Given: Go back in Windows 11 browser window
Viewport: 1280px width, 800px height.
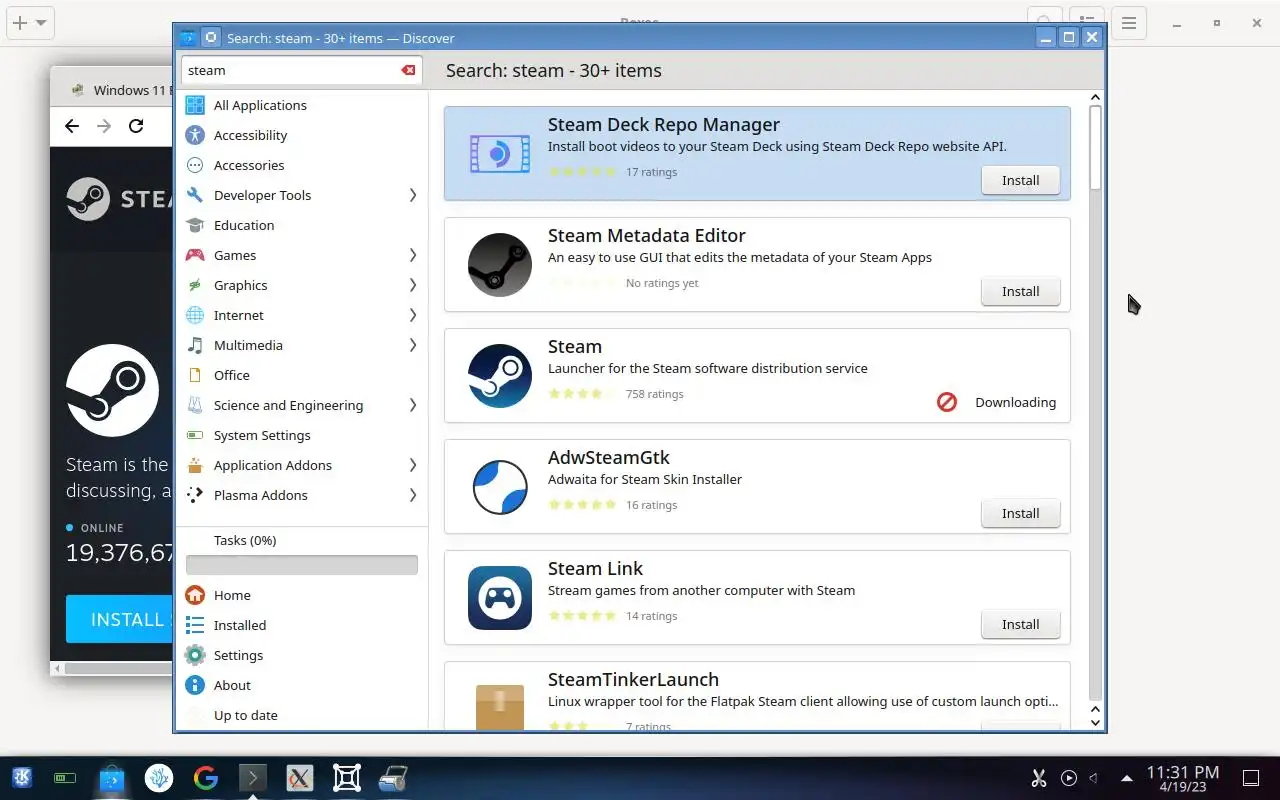Looking at the screenshot, I should (x=71, y=125).
